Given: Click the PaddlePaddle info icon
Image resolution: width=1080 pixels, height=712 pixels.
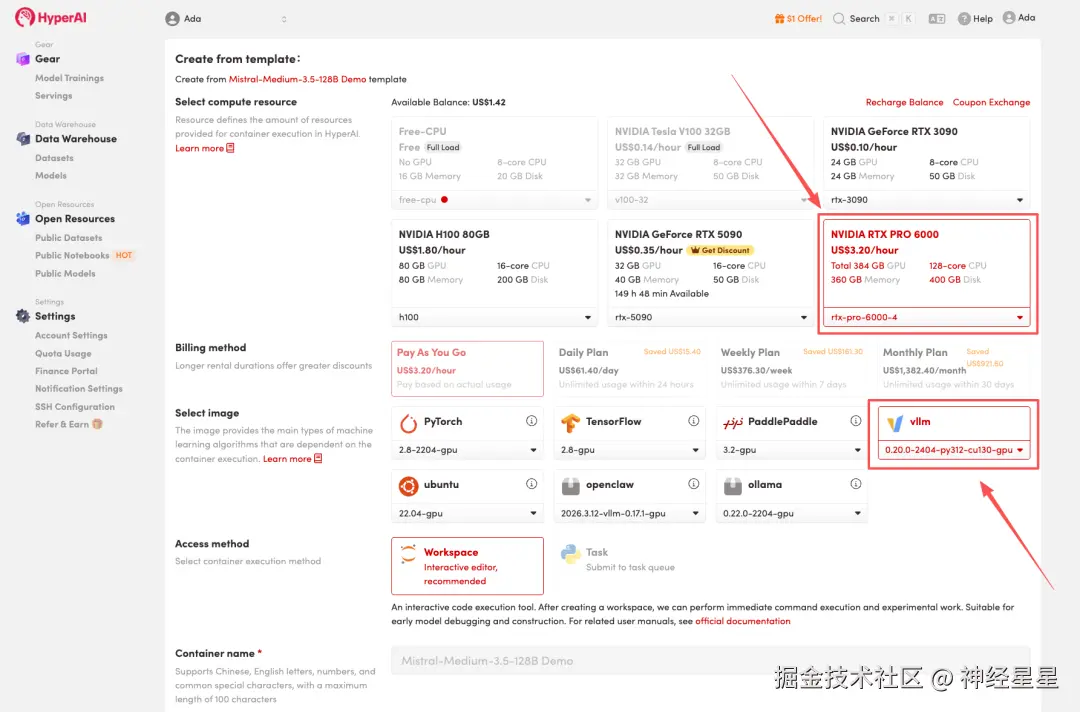Looking at the screenshot, I should (855, 421).
